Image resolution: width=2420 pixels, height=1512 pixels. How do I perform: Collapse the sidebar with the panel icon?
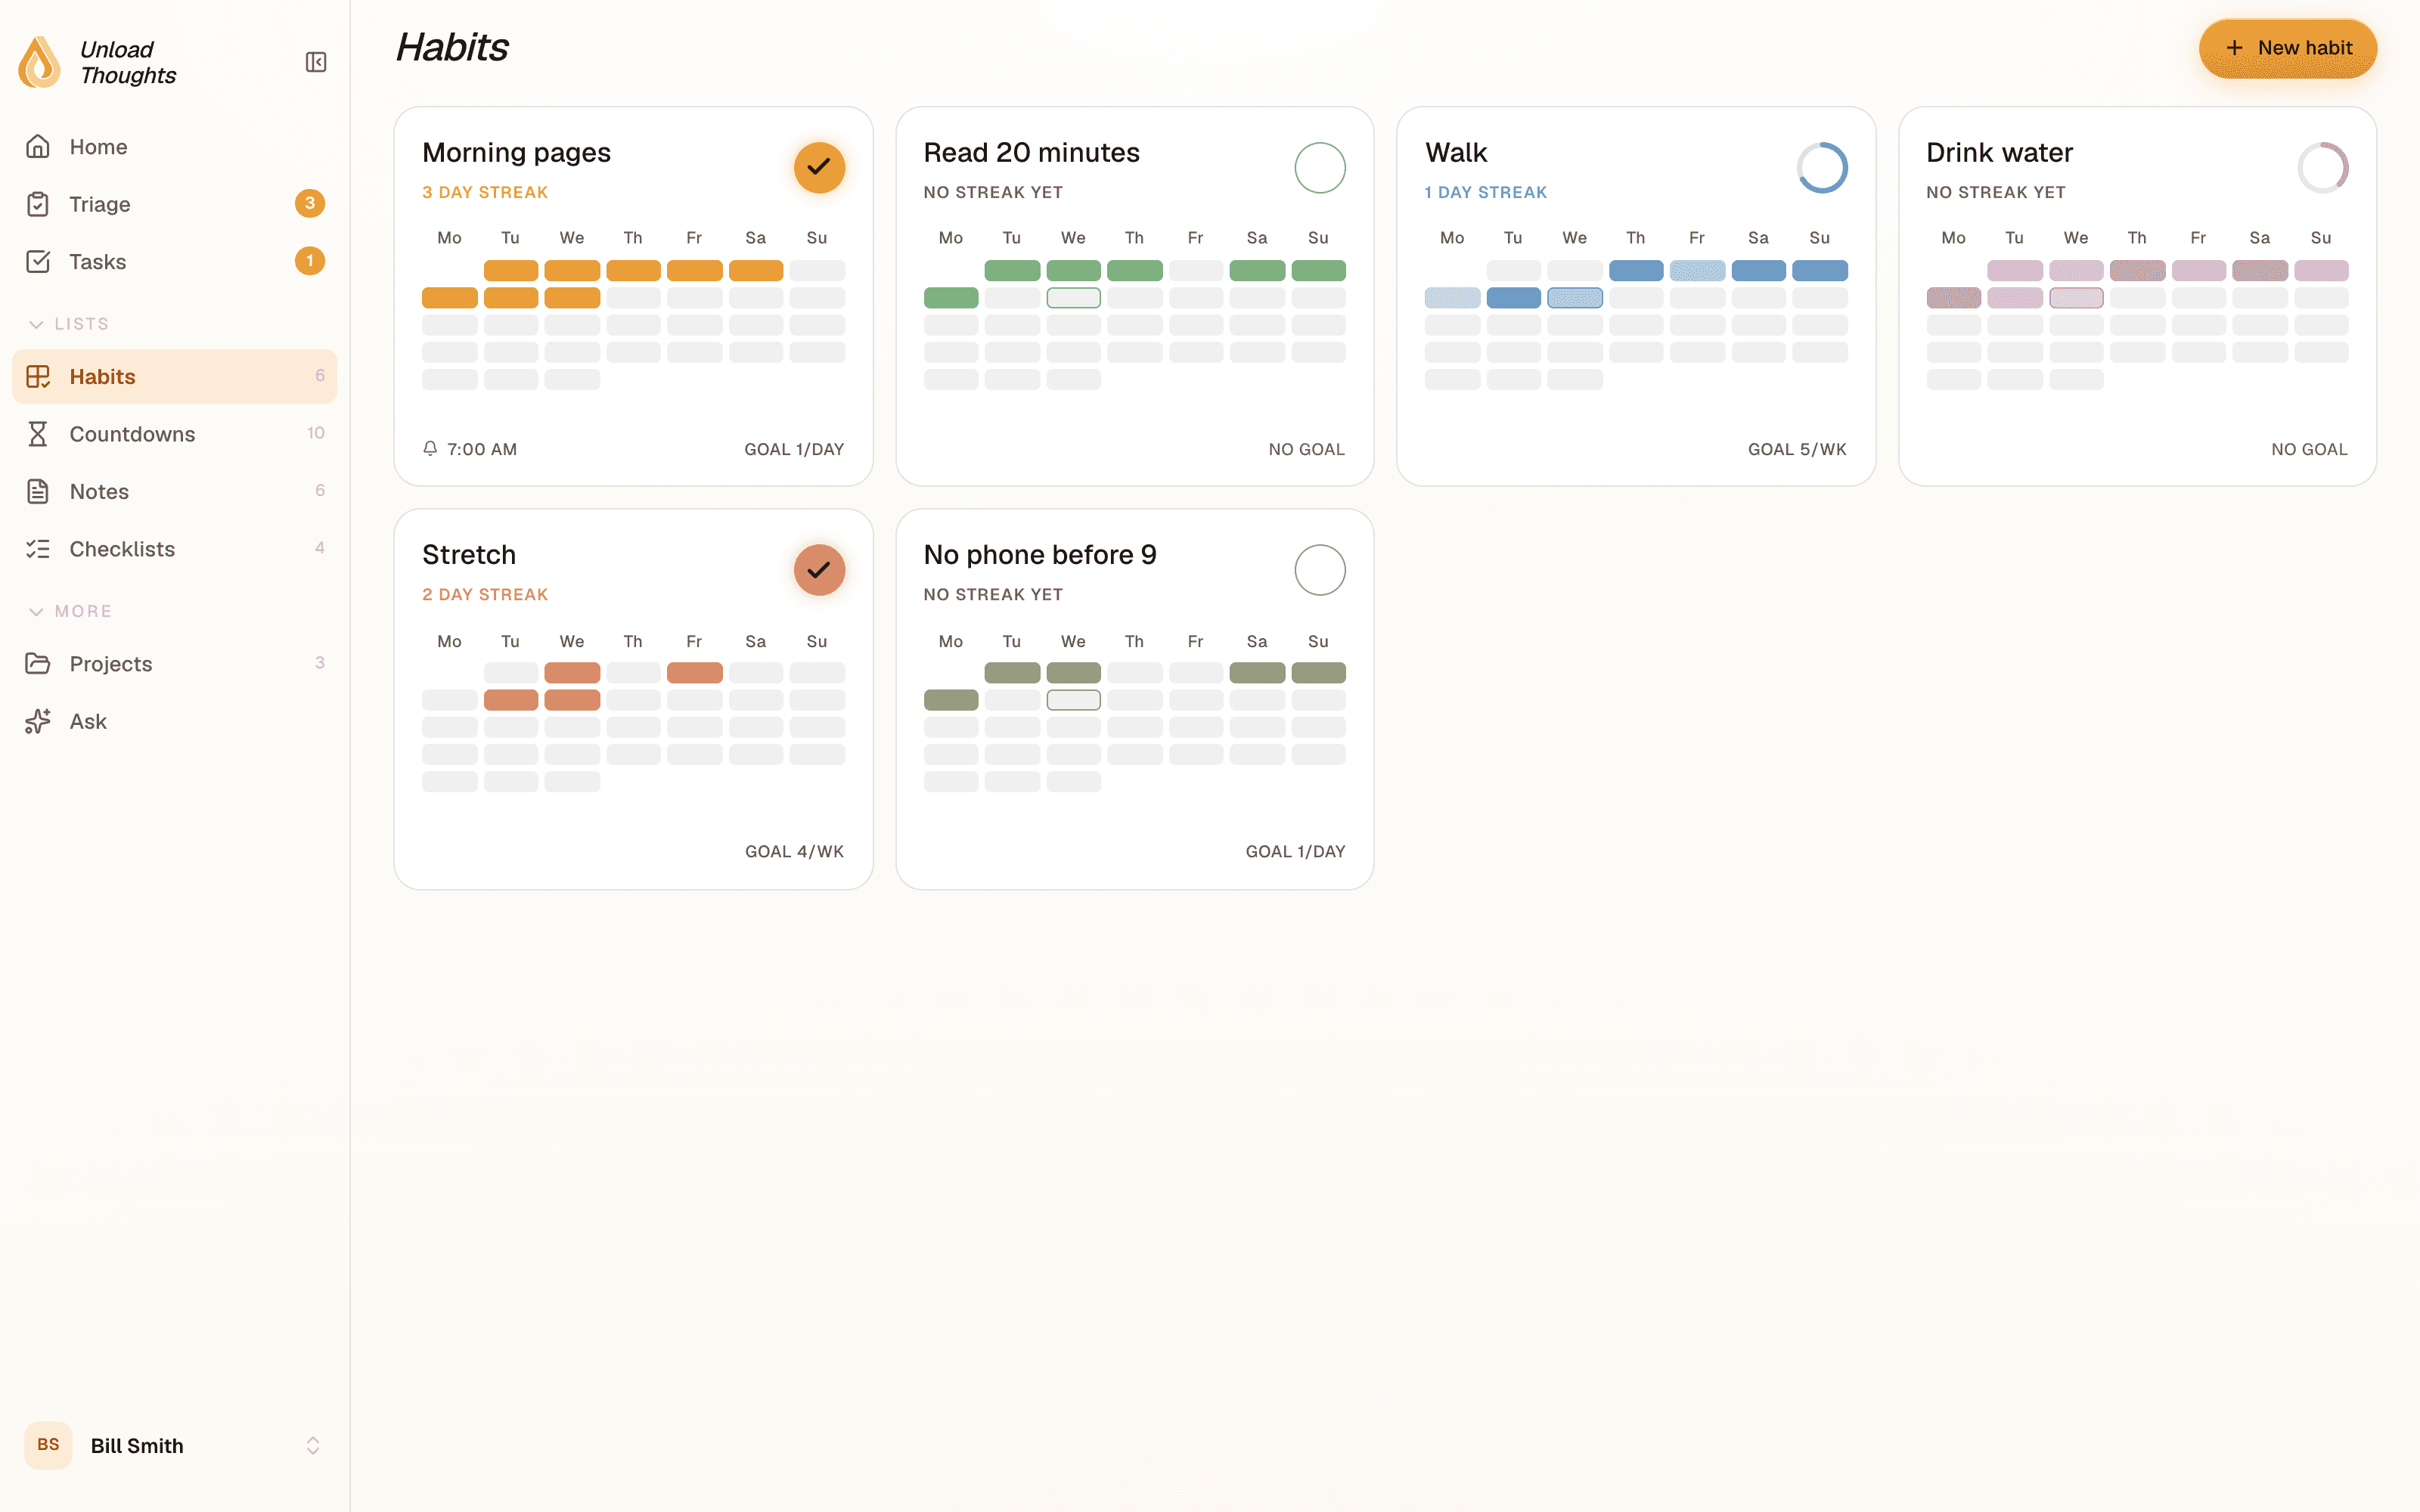click(x=316, y=62)
